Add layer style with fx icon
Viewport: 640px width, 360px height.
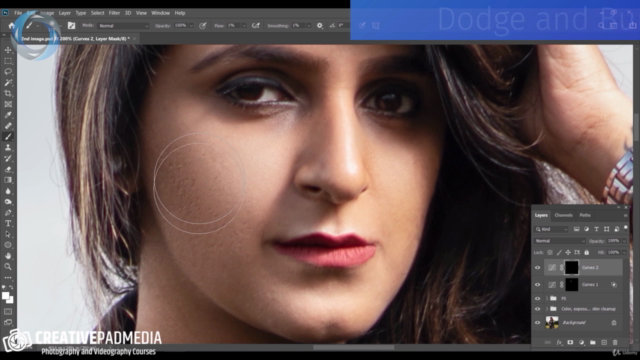tap(559, 342)
